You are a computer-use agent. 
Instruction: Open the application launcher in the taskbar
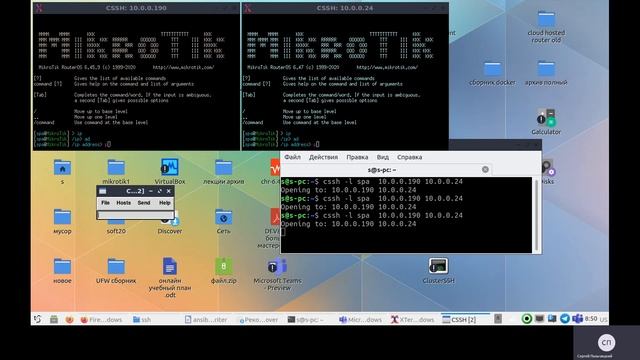tap(38, 319)
